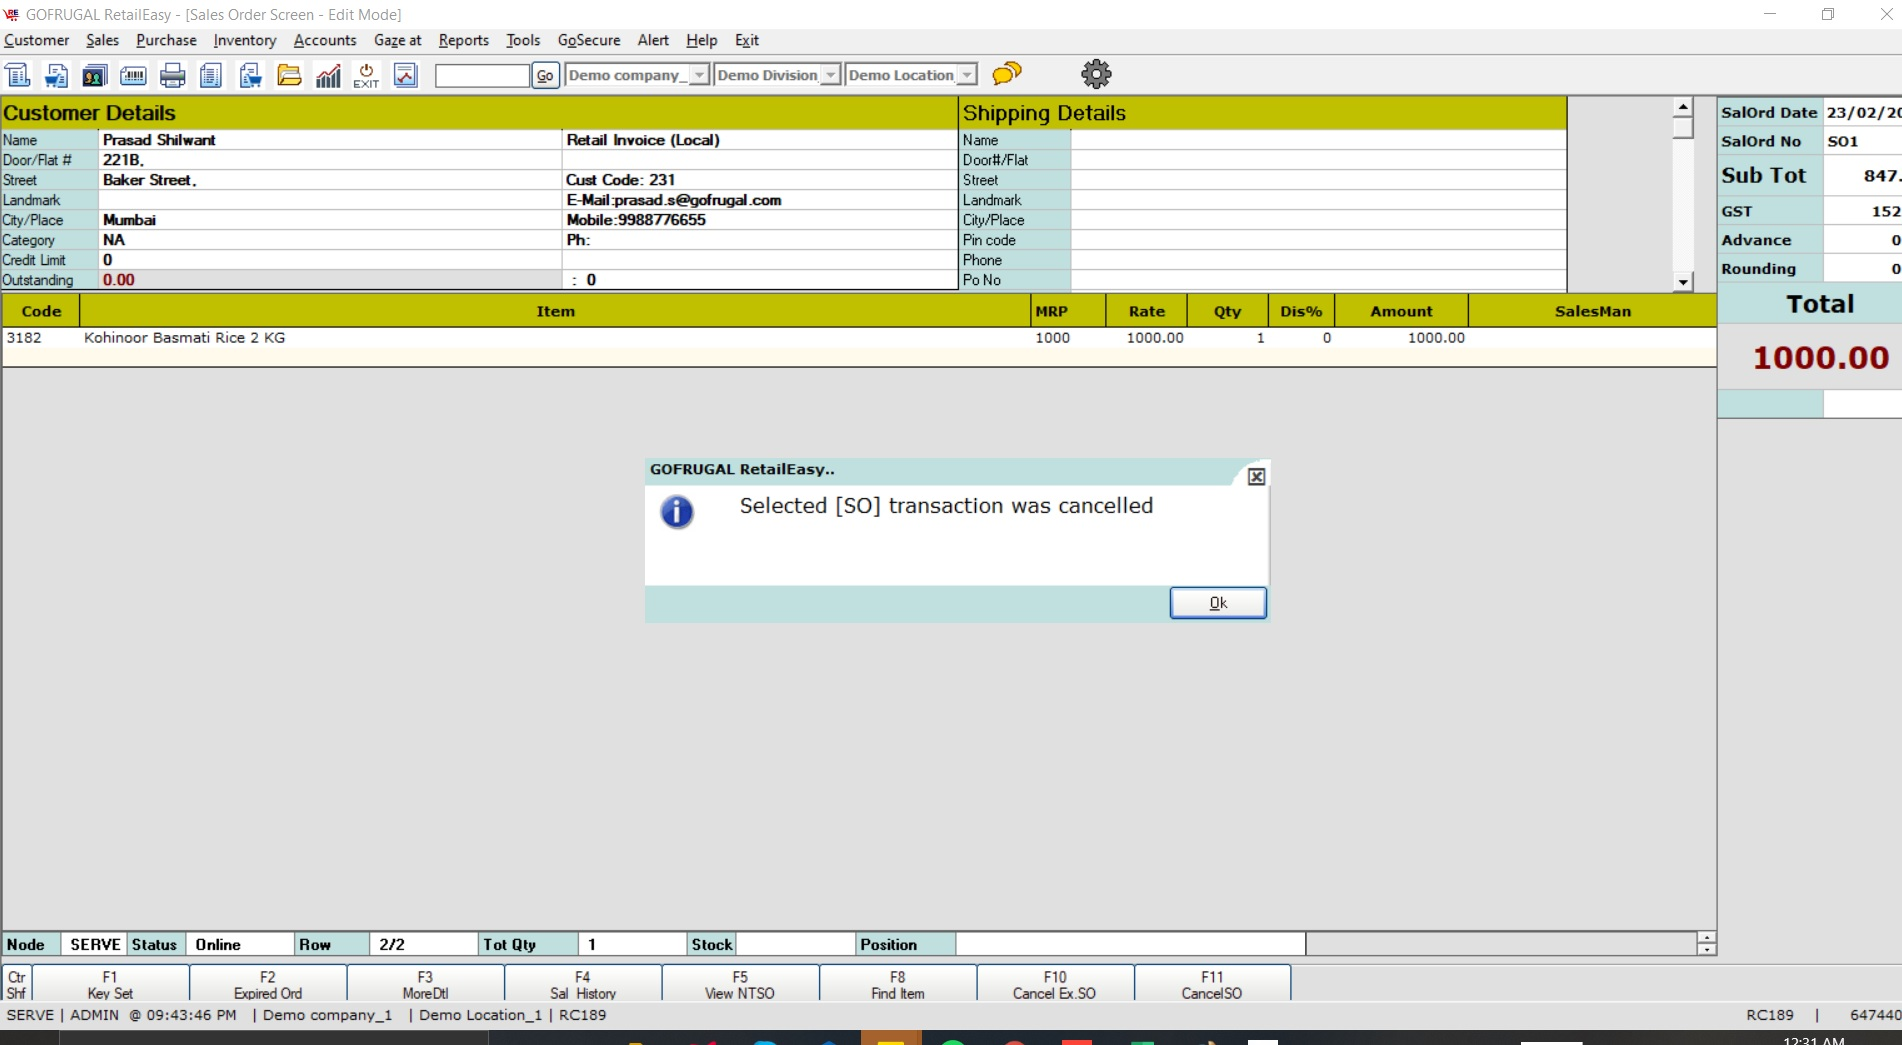Click the Amount column header
1902x1045 pixels.
click(x=1401, y=311)
